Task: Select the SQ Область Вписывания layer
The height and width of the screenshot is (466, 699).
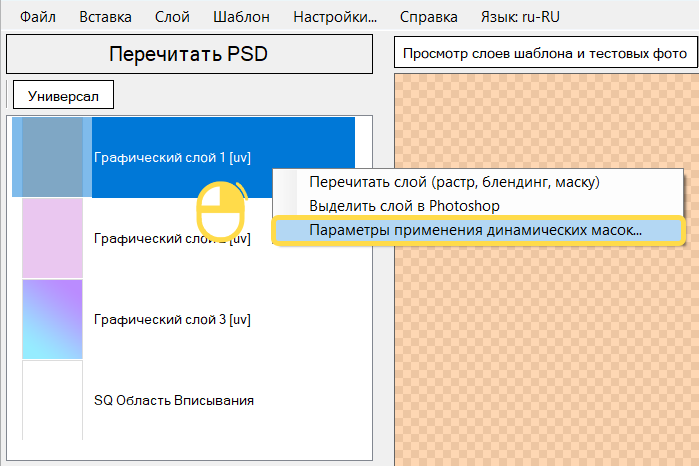Action: 173,400
